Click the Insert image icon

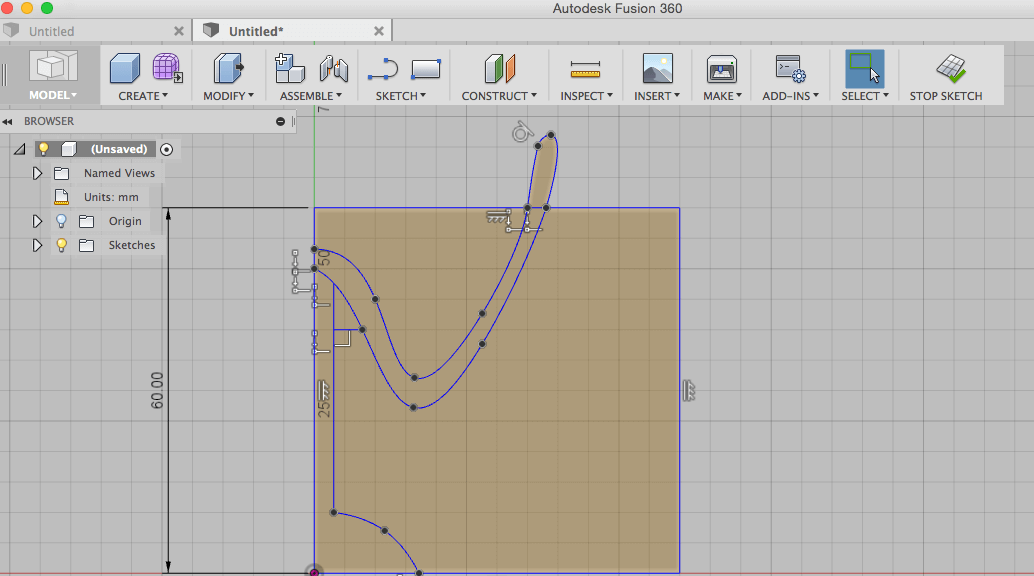point(657,68)
